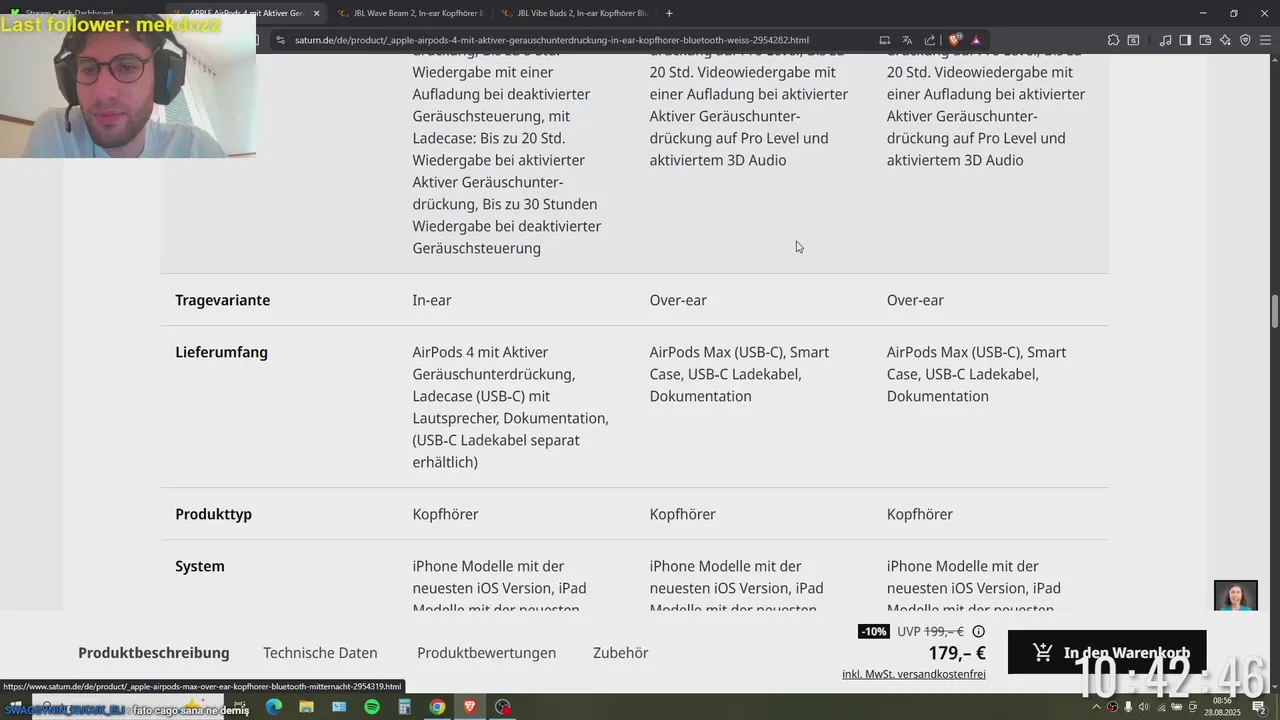Viewport: 1280px width, 720px height.
Task: Open File Explorer from taskbar
Action: pos(307,707)
